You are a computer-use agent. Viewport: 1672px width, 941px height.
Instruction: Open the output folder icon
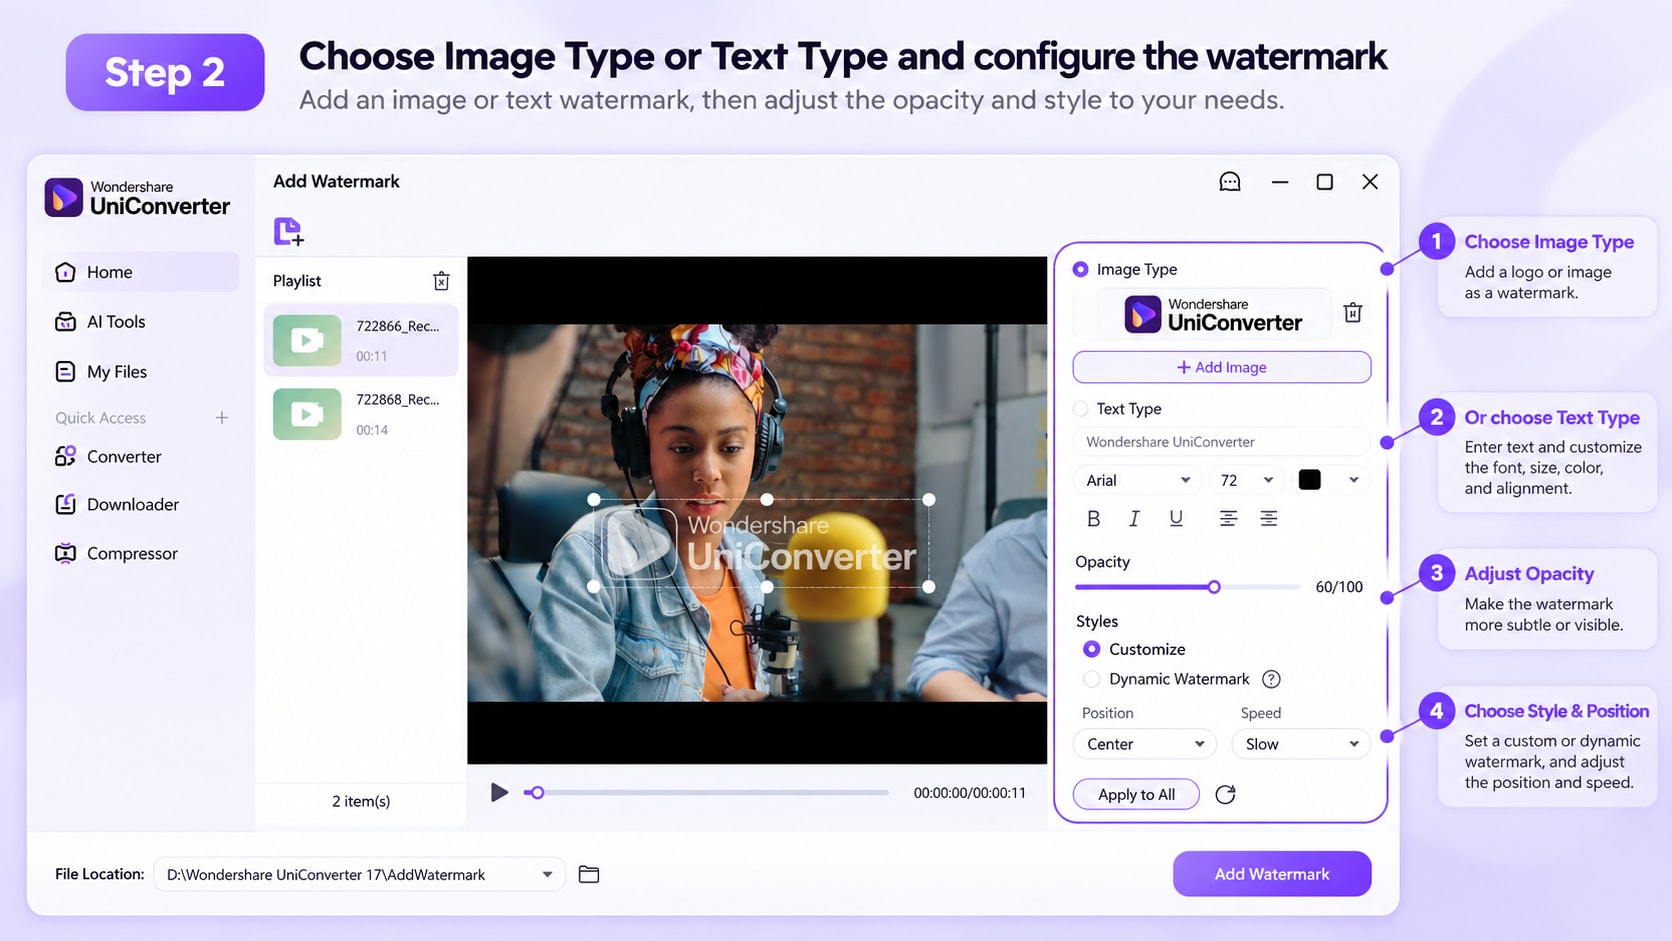(x=589, y=874)
